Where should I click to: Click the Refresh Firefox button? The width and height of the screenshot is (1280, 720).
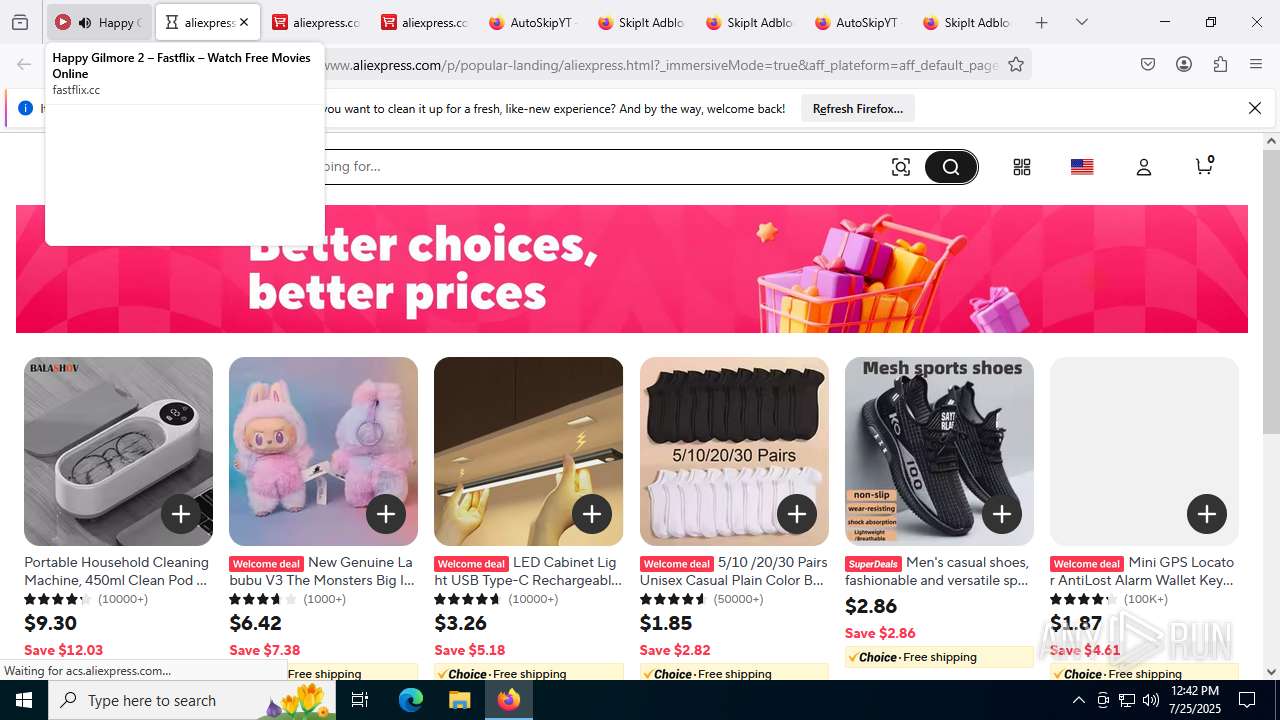[857, 108]
